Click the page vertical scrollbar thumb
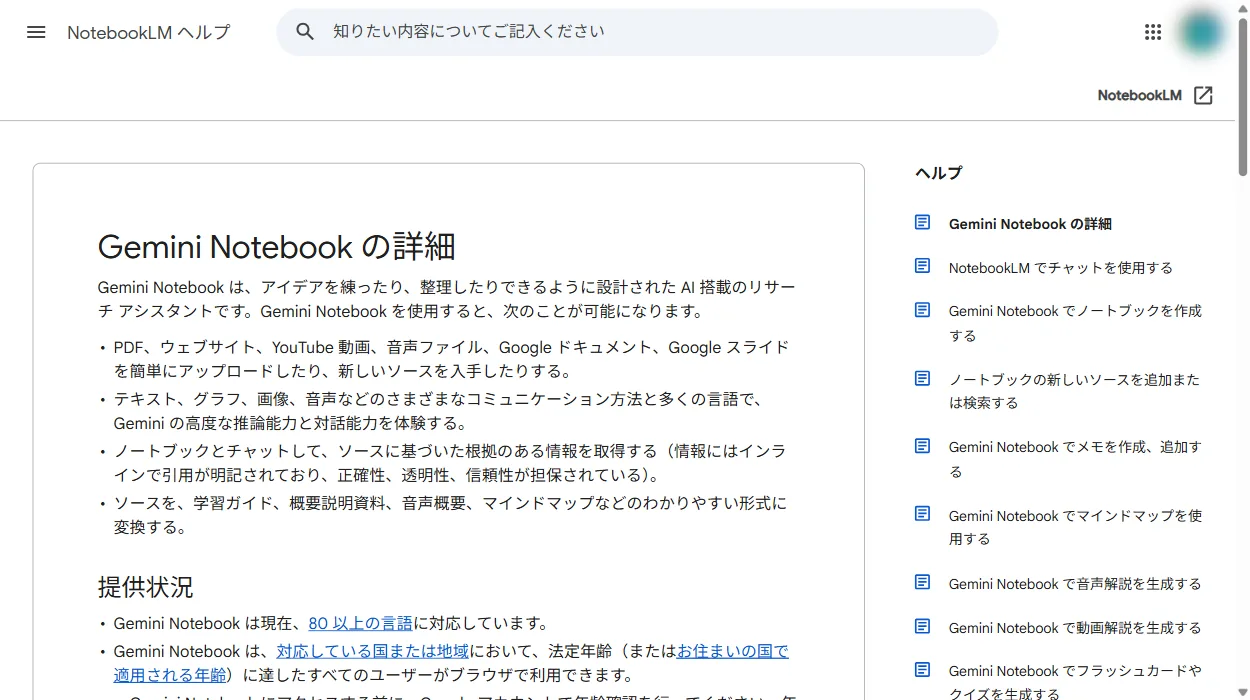Viewport: 1250px width, 700px height. (1243, 95)
